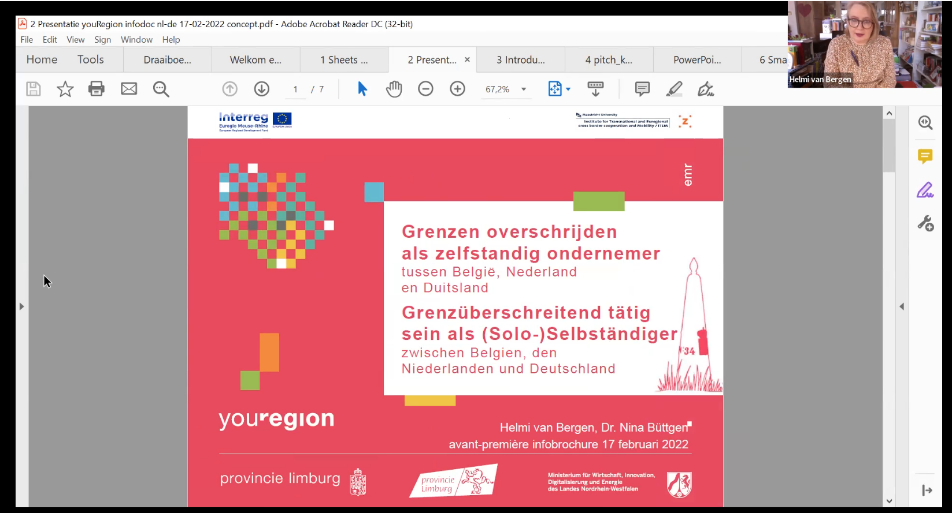Open More Tools wrench icon
952x513 pixels.
(x=925, y=223)
